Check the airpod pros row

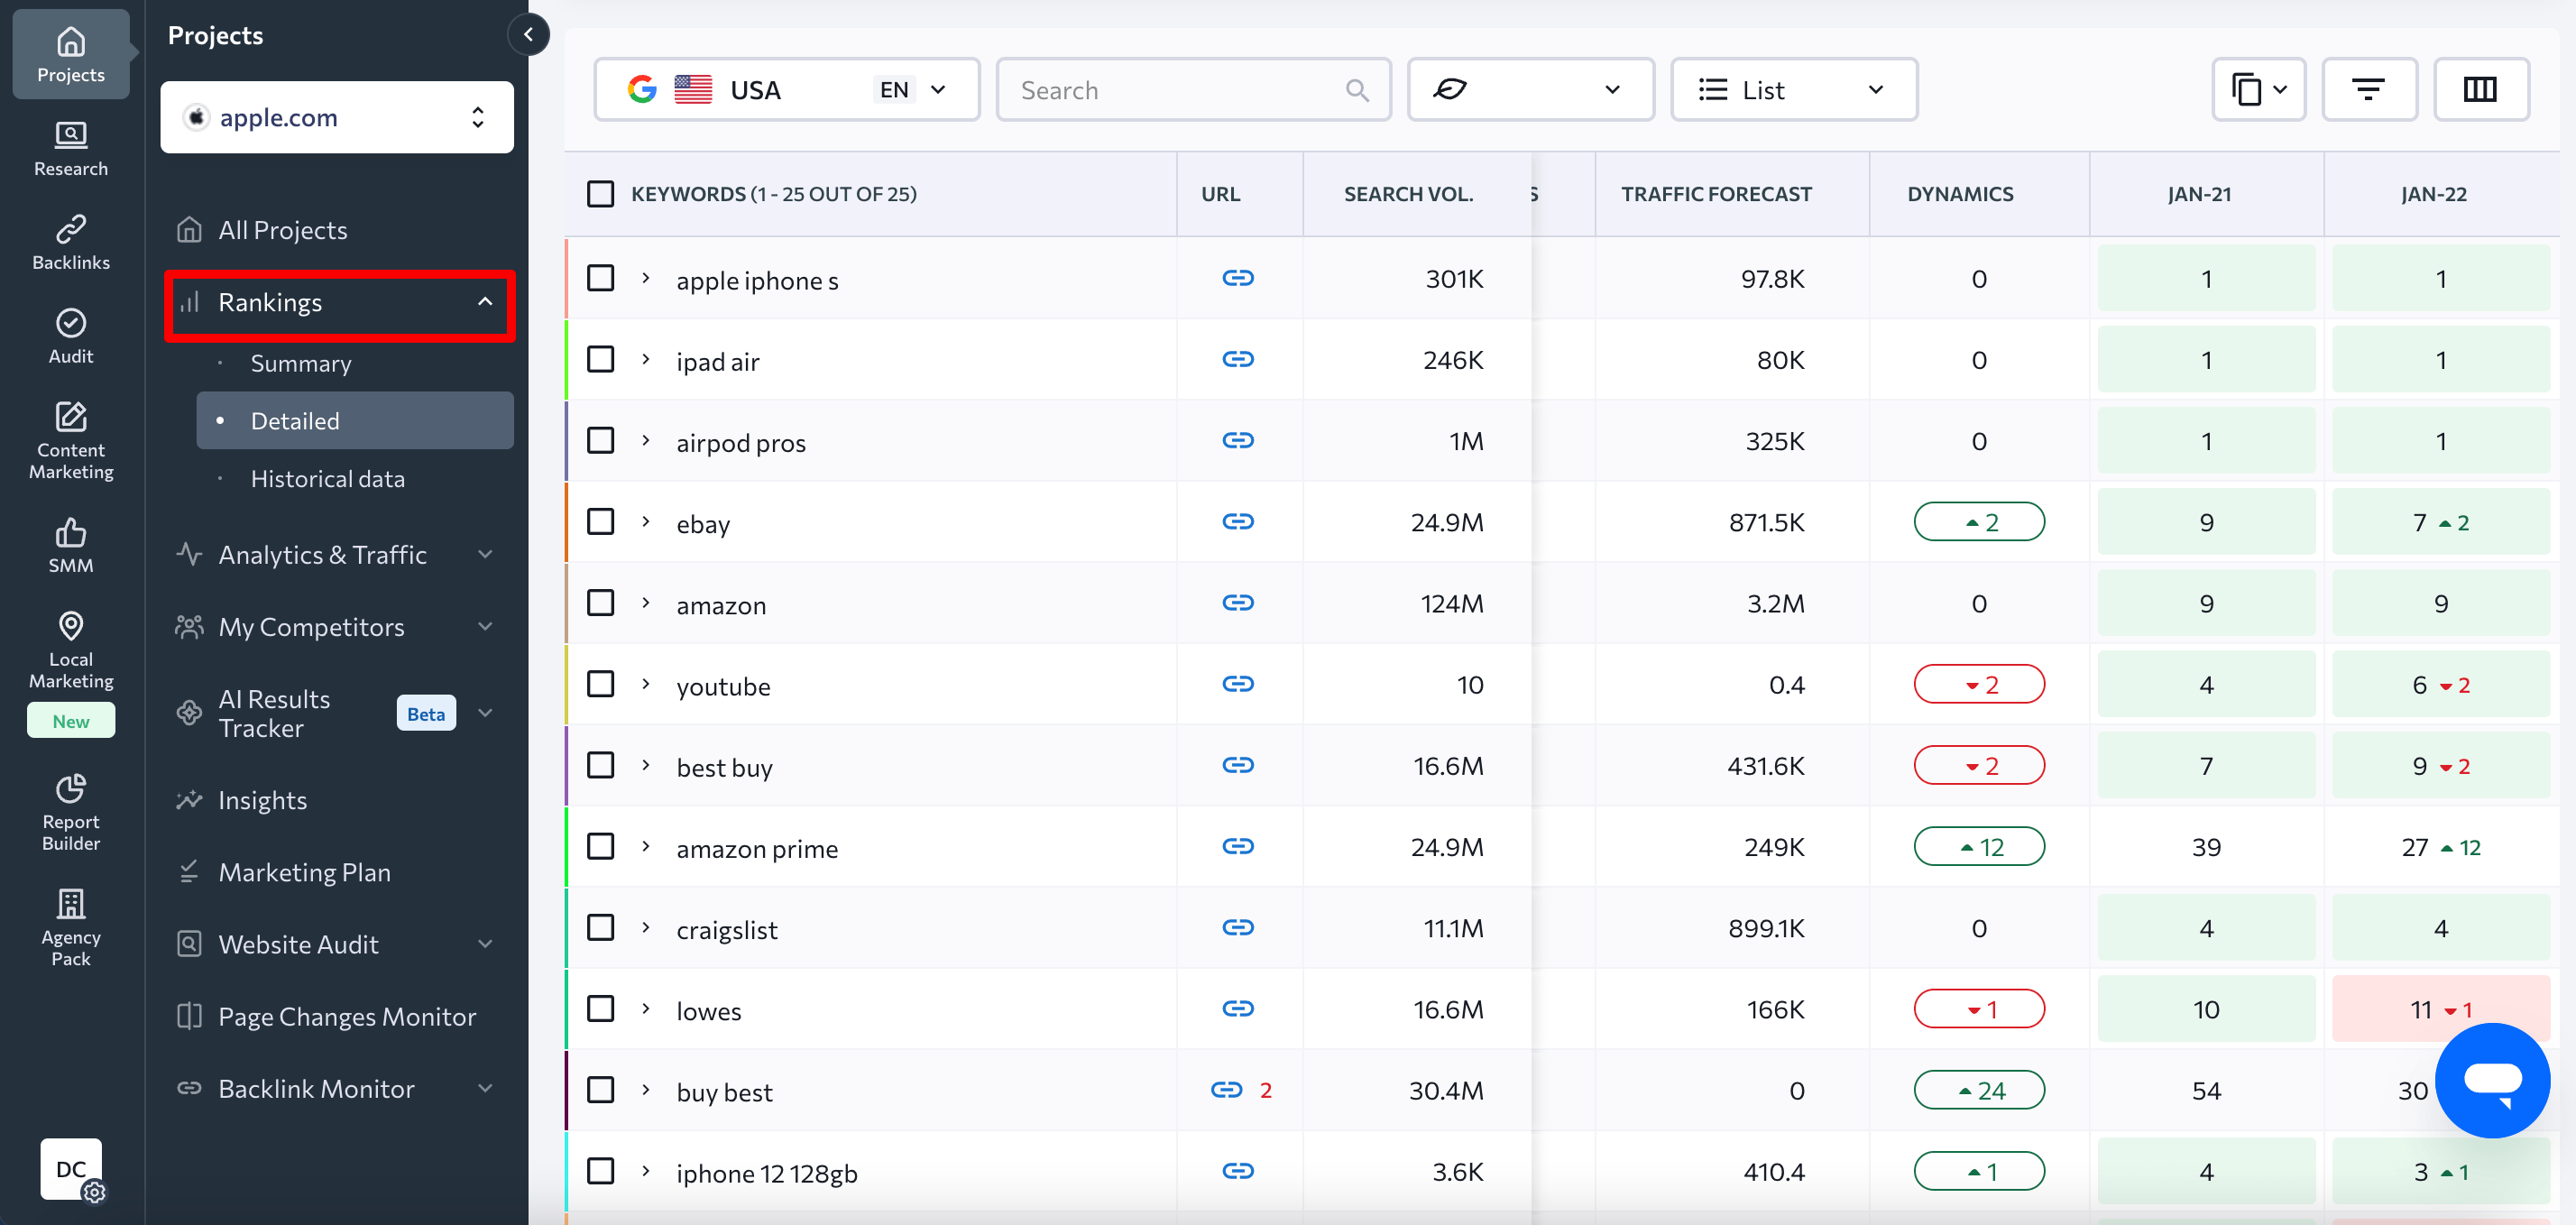pos(600,440)
